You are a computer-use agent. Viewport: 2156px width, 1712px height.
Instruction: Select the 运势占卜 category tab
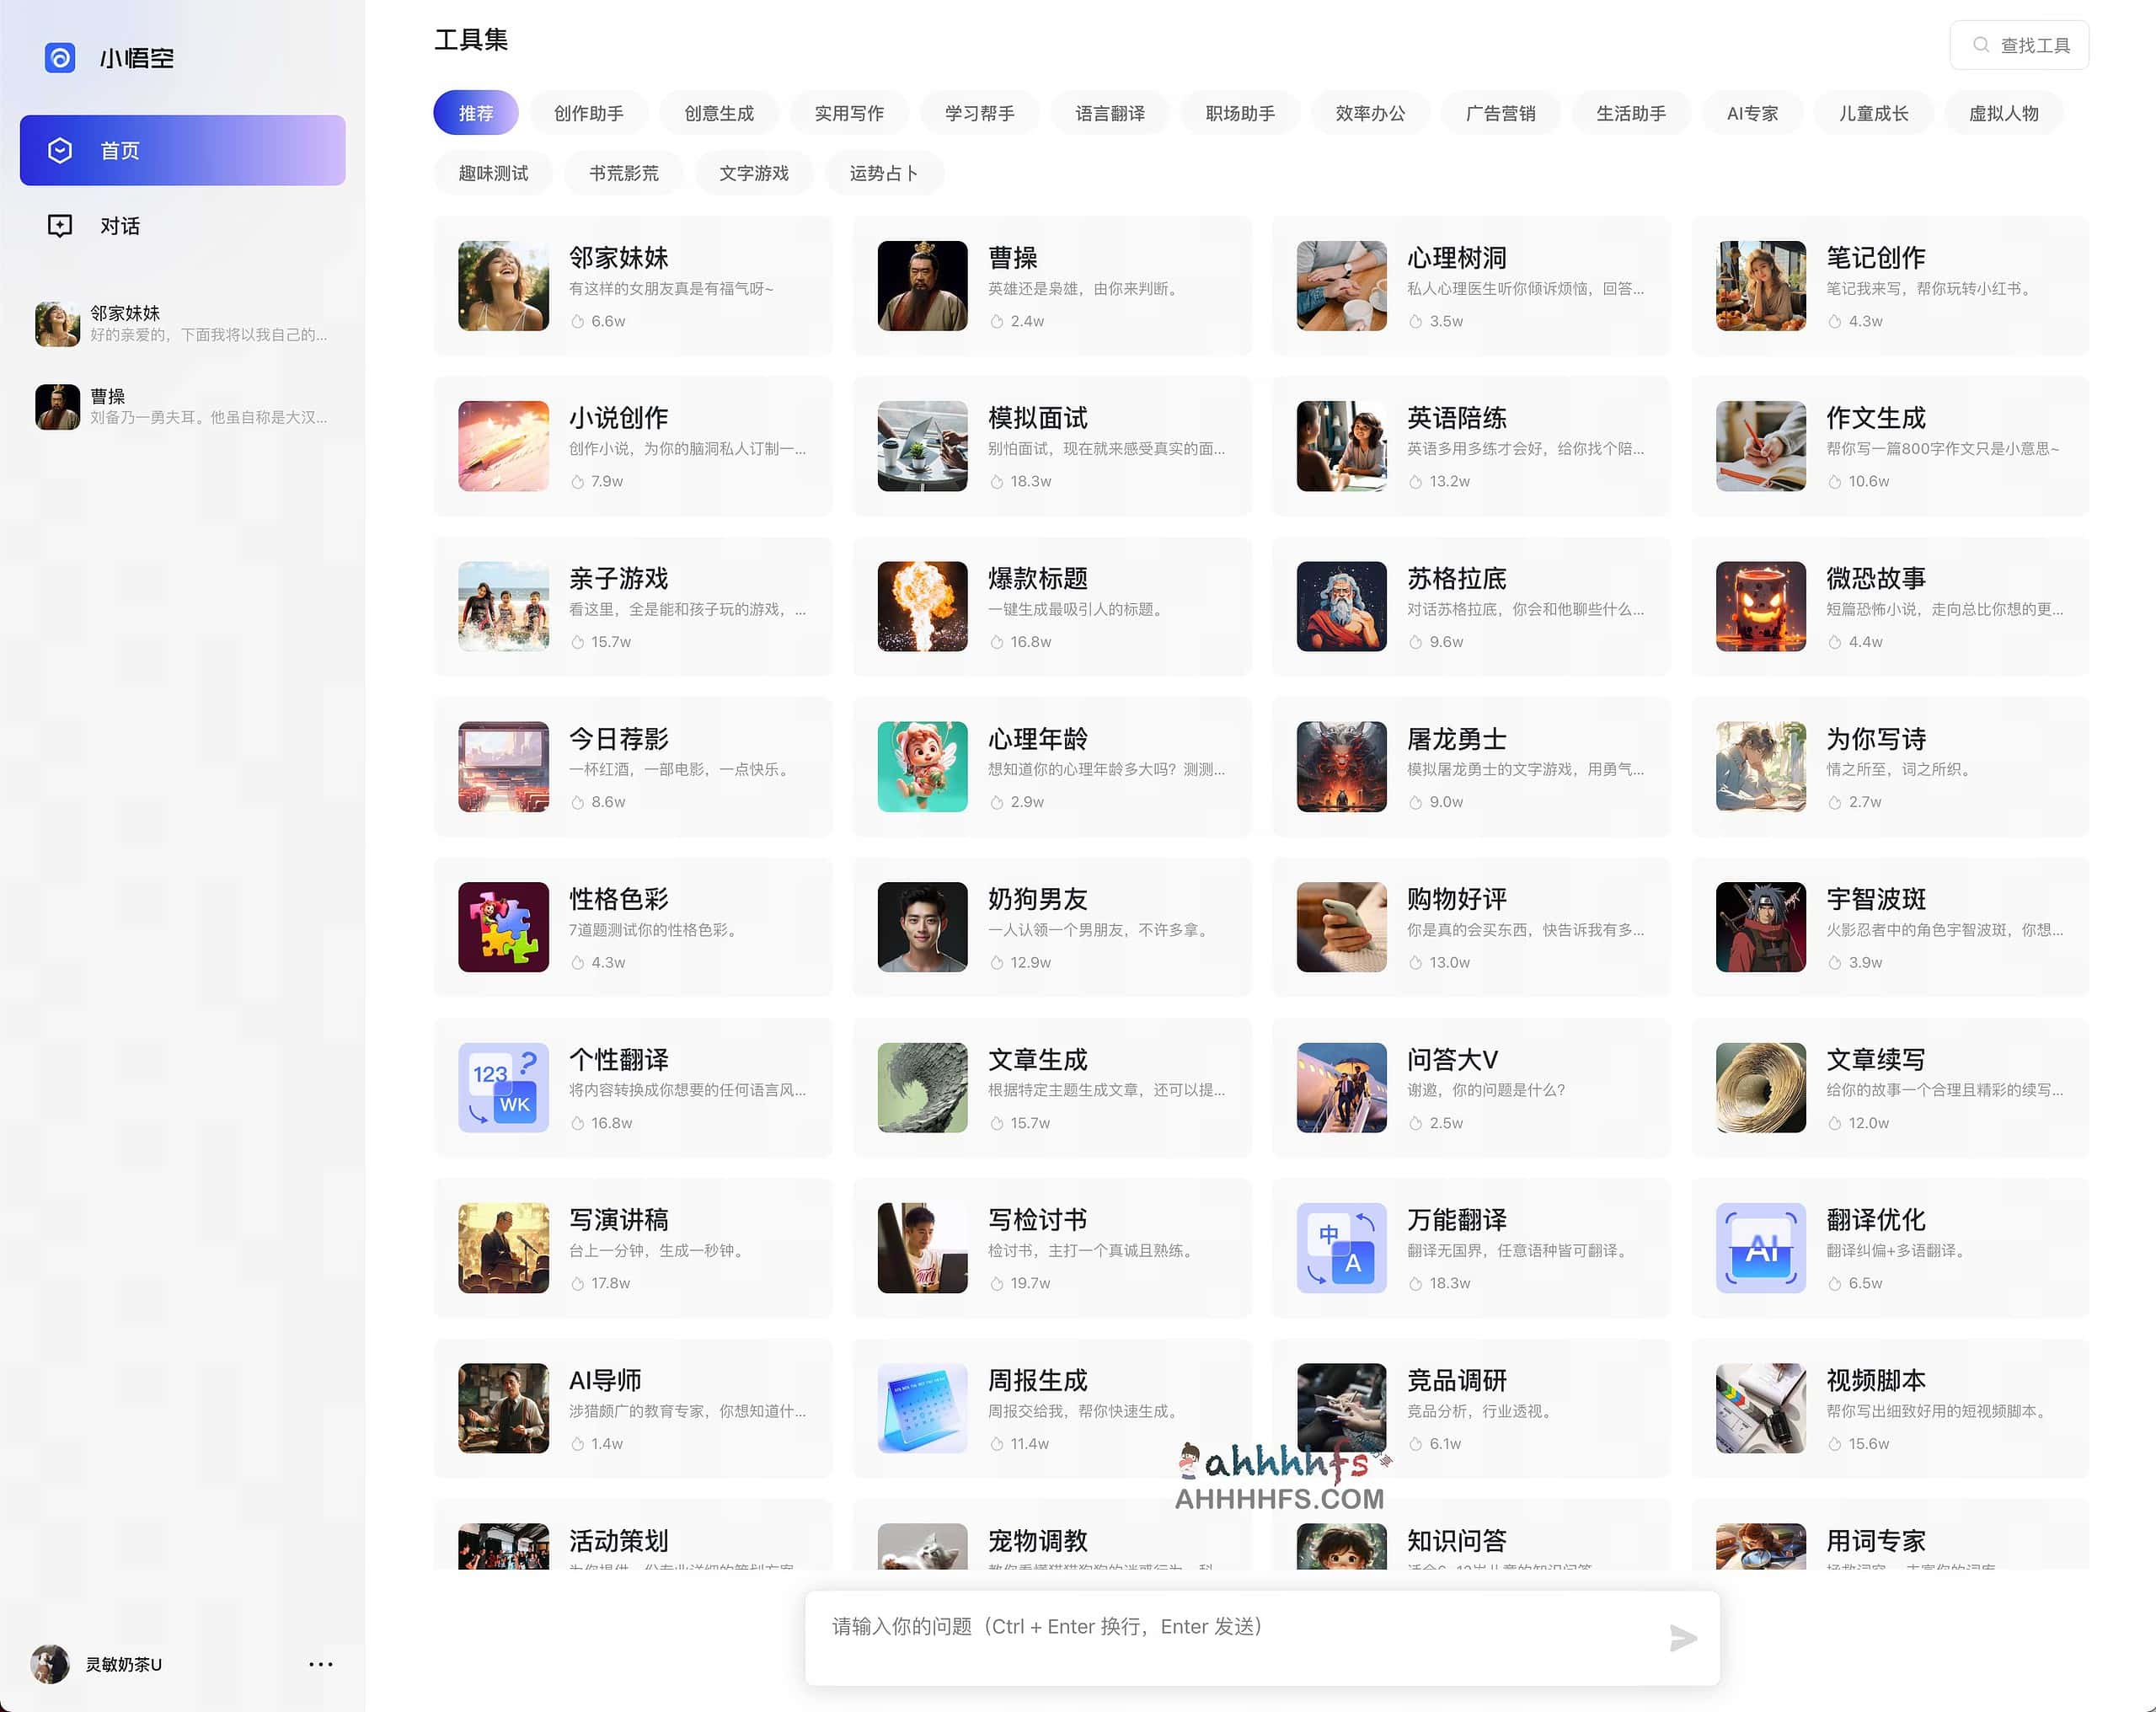click(883, 173)
